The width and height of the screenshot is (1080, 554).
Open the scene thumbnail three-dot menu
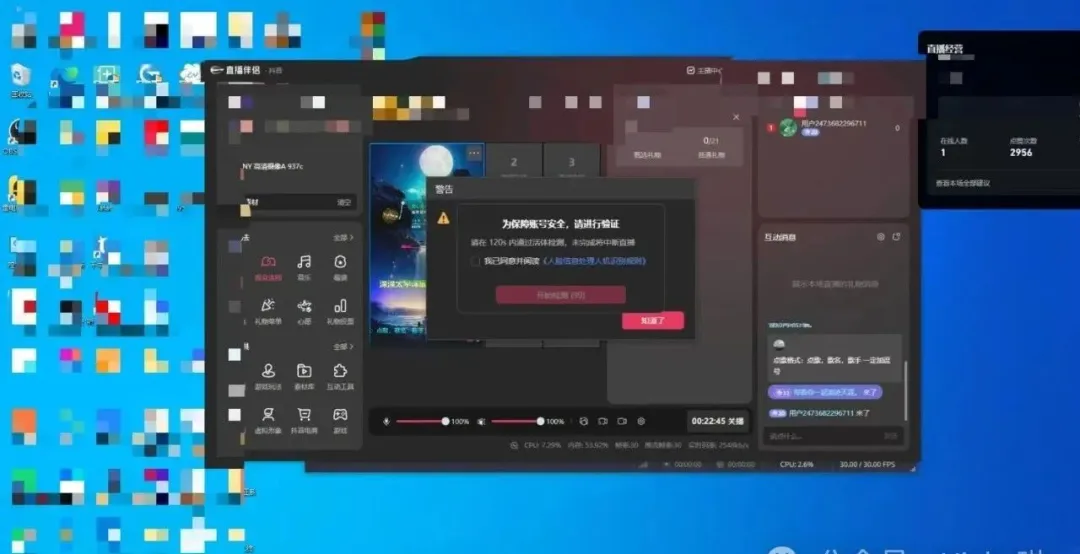[473, 153]
